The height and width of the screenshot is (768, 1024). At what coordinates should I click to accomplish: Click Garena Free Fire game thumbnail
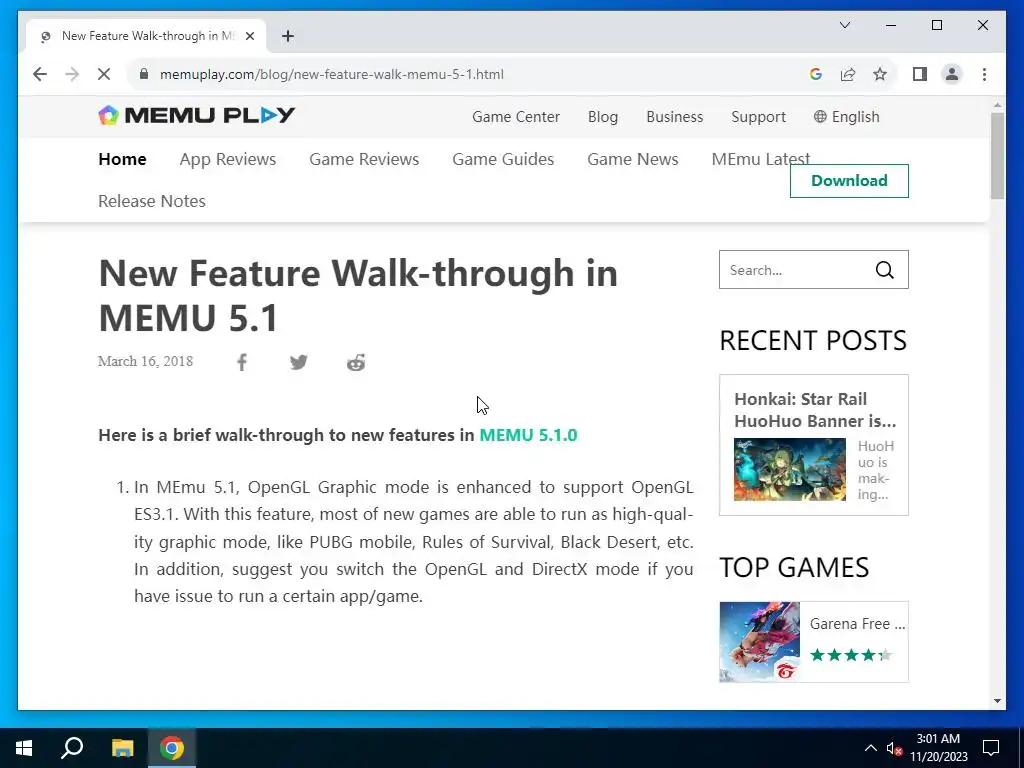click(x=760, y=642)
